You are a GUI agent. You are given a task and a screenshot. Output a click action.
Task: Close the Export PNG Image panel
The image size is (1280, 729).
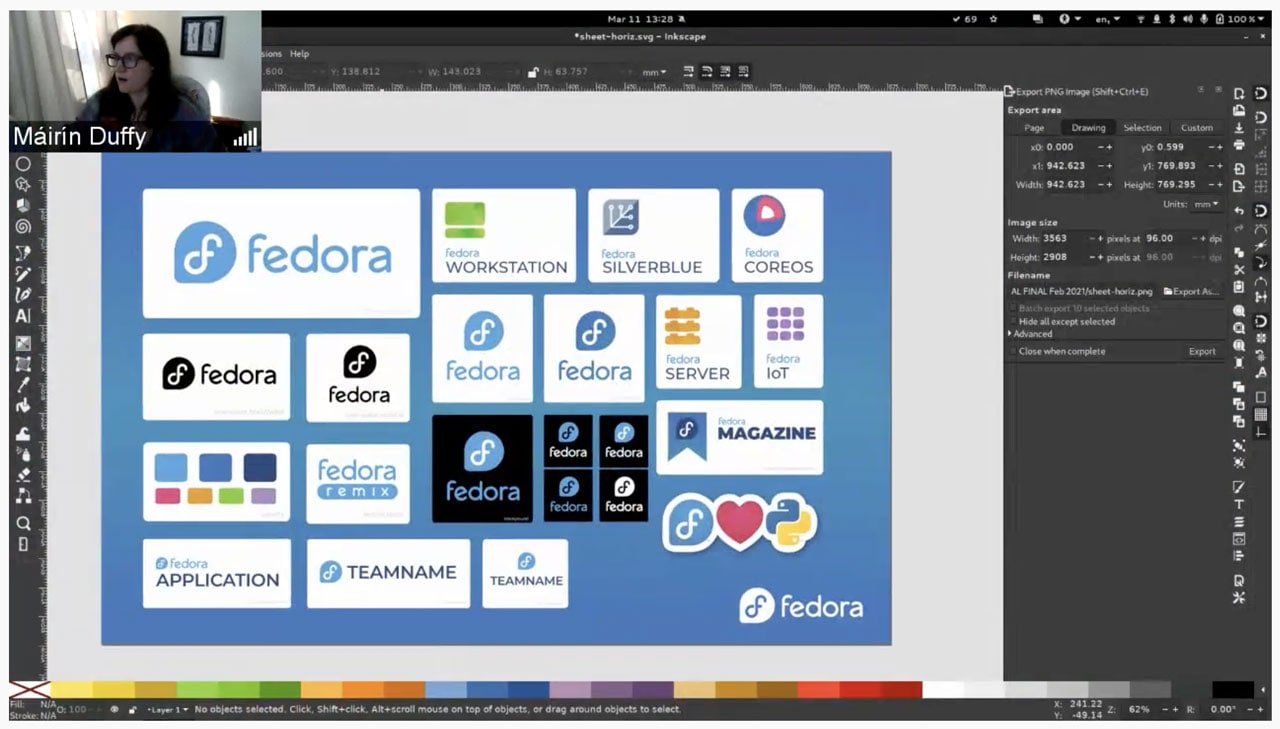1219,90
